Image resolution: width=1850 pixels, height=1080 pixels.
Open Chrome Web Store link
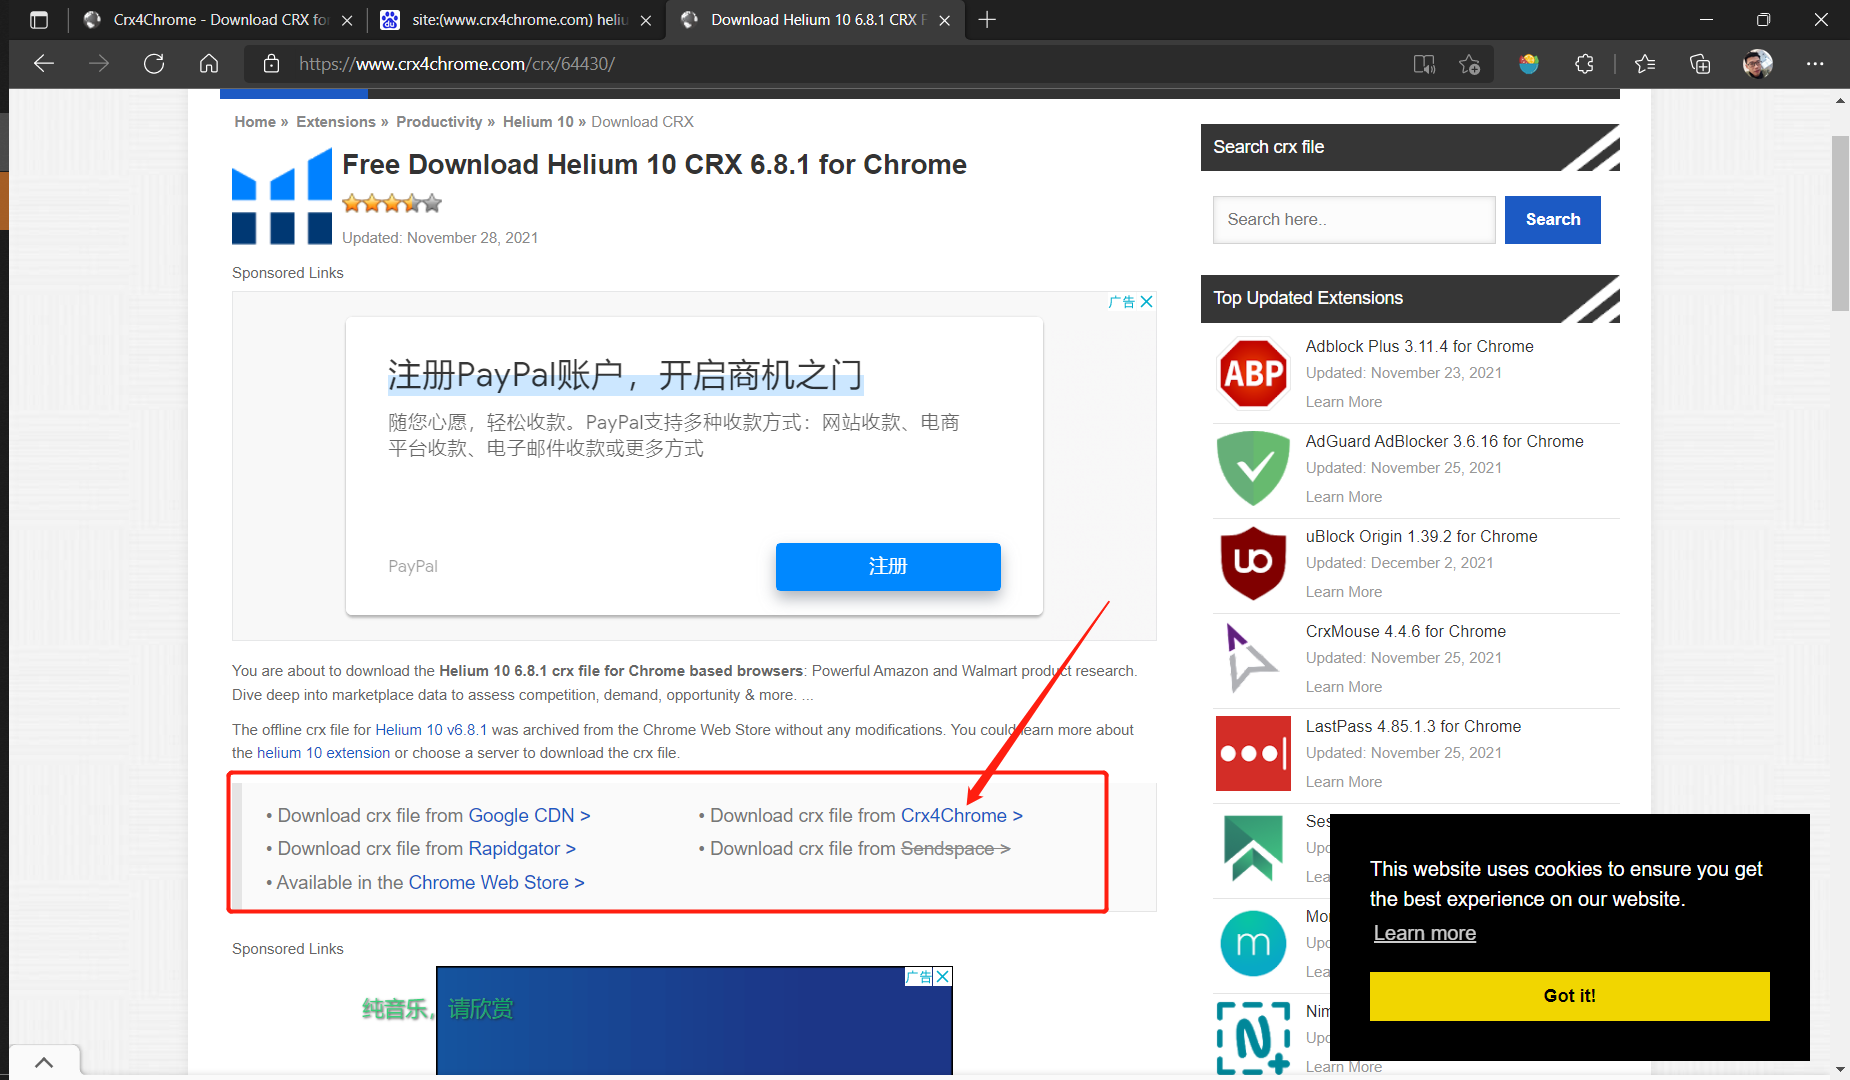coord(496,883)
